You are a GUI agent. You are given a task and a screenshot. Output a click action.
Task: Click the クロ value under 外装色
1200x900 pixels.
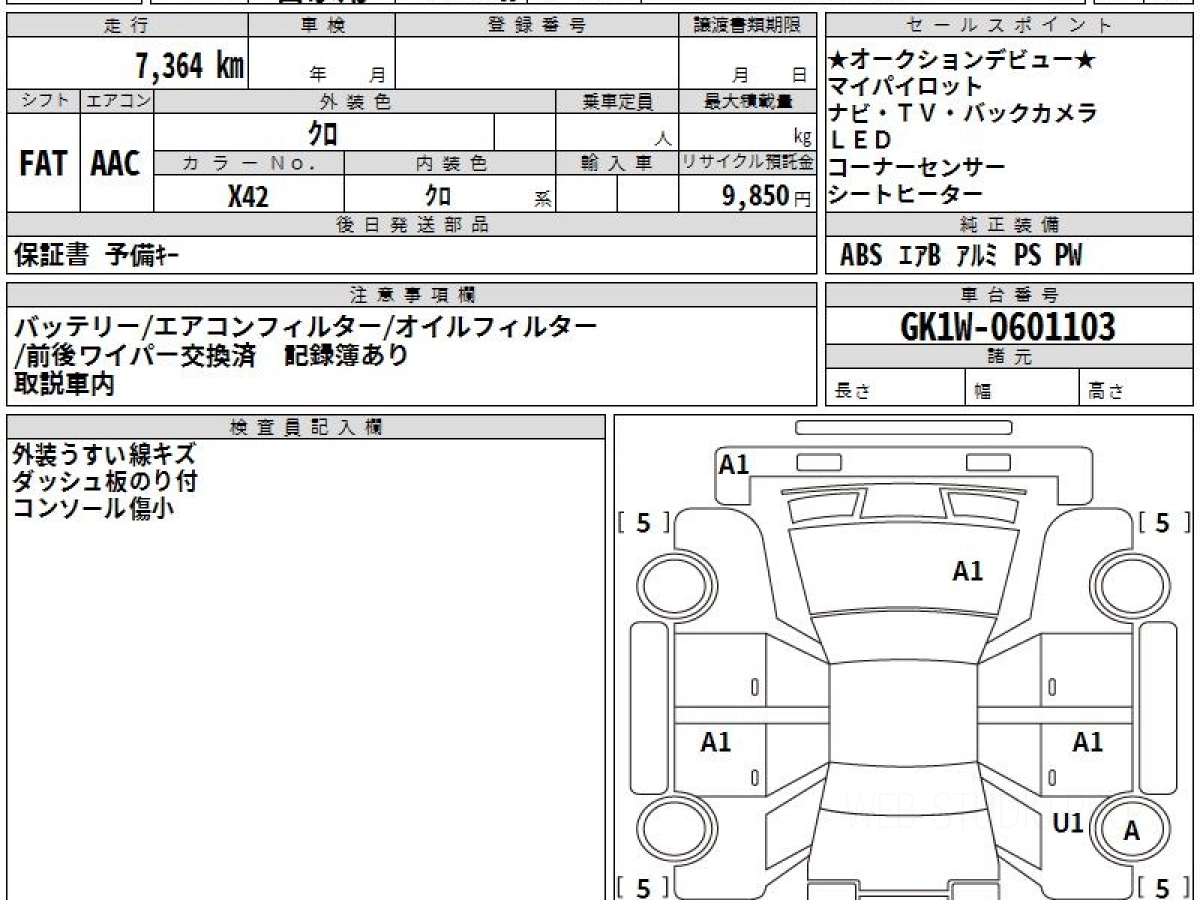click(x=323, y=133)
